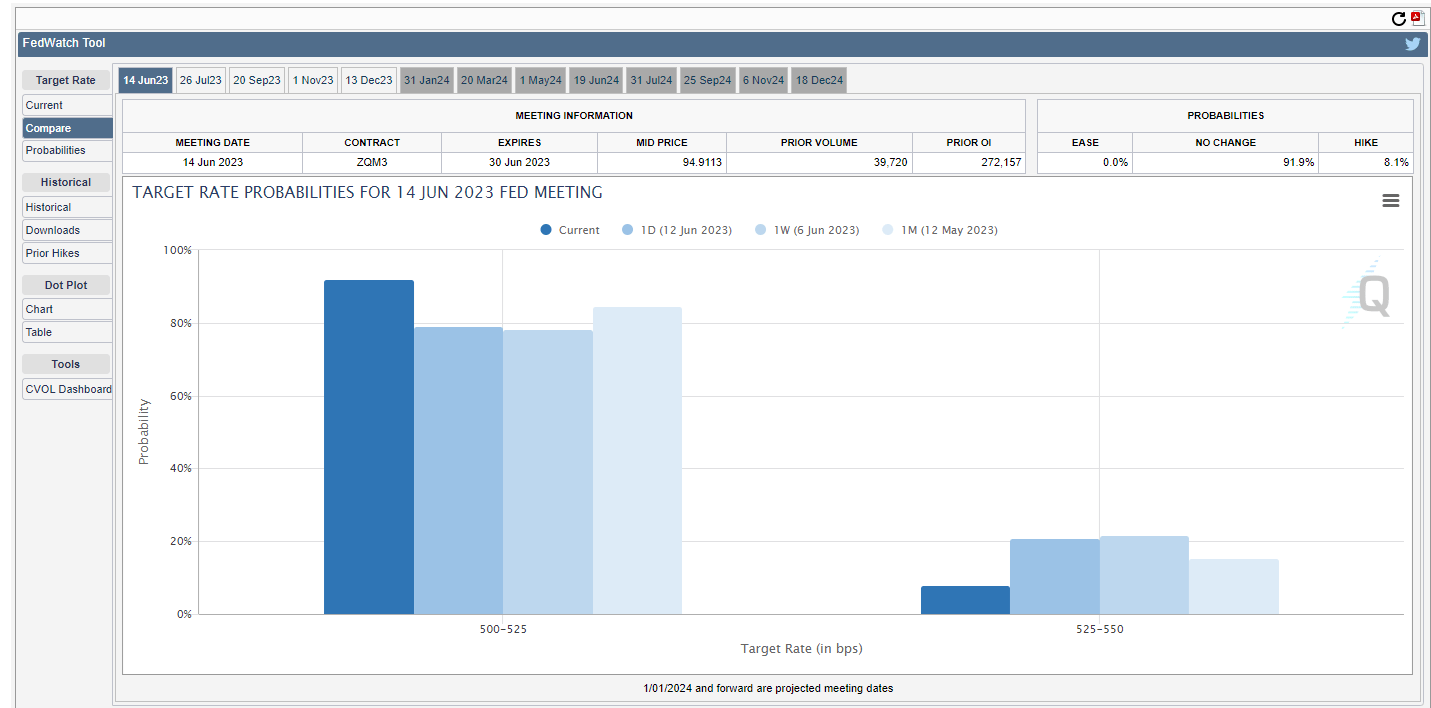The width and height of the screenshot is (1431, 708).
Task: Open the Dot Plot Chart view
Action: tap(67, 309)
